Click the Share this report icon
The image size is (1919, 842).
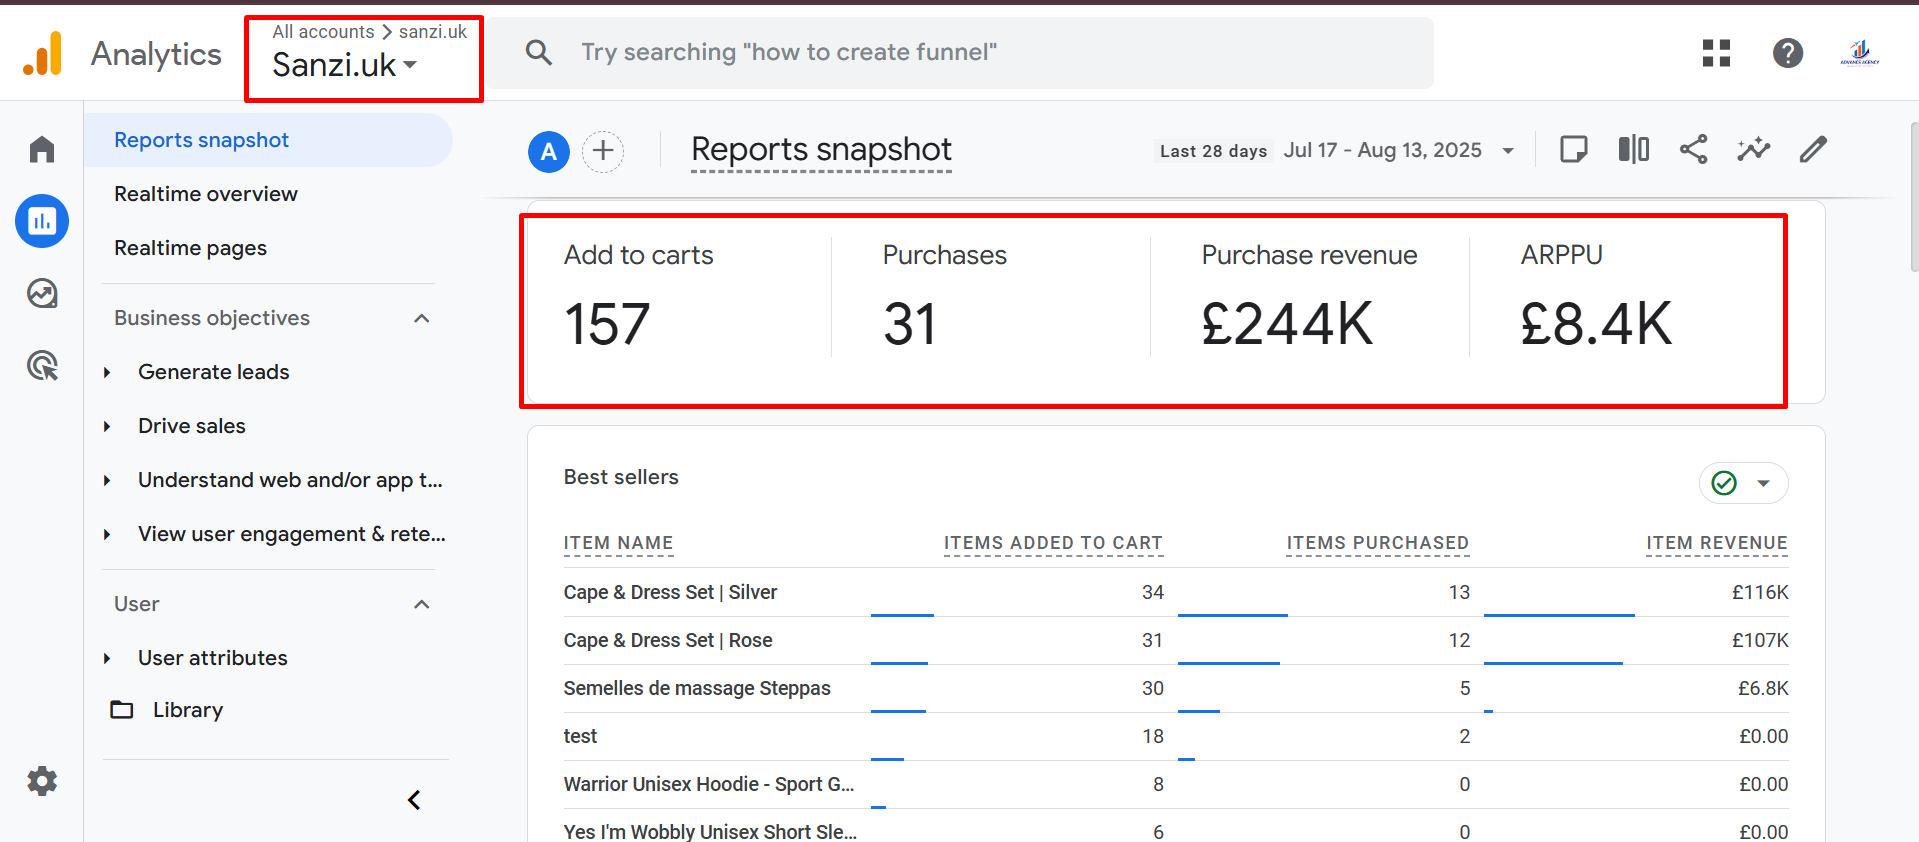pyautogui.click(x=1693, y=150)
